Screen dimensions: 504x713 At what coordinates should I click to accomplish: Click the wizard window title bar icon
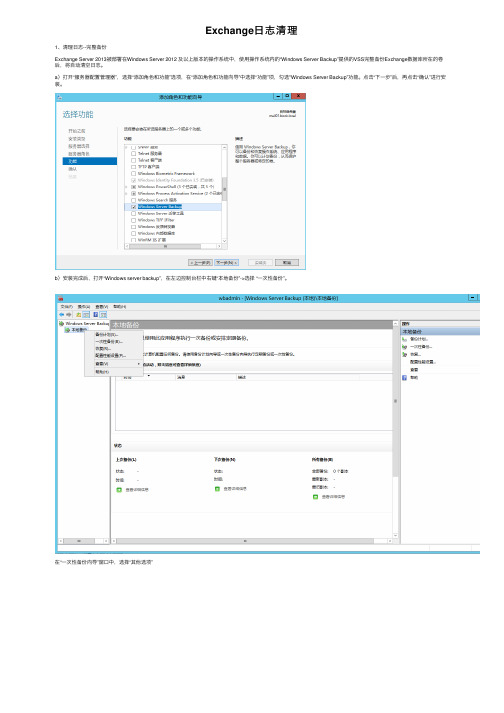pos(60,97)
